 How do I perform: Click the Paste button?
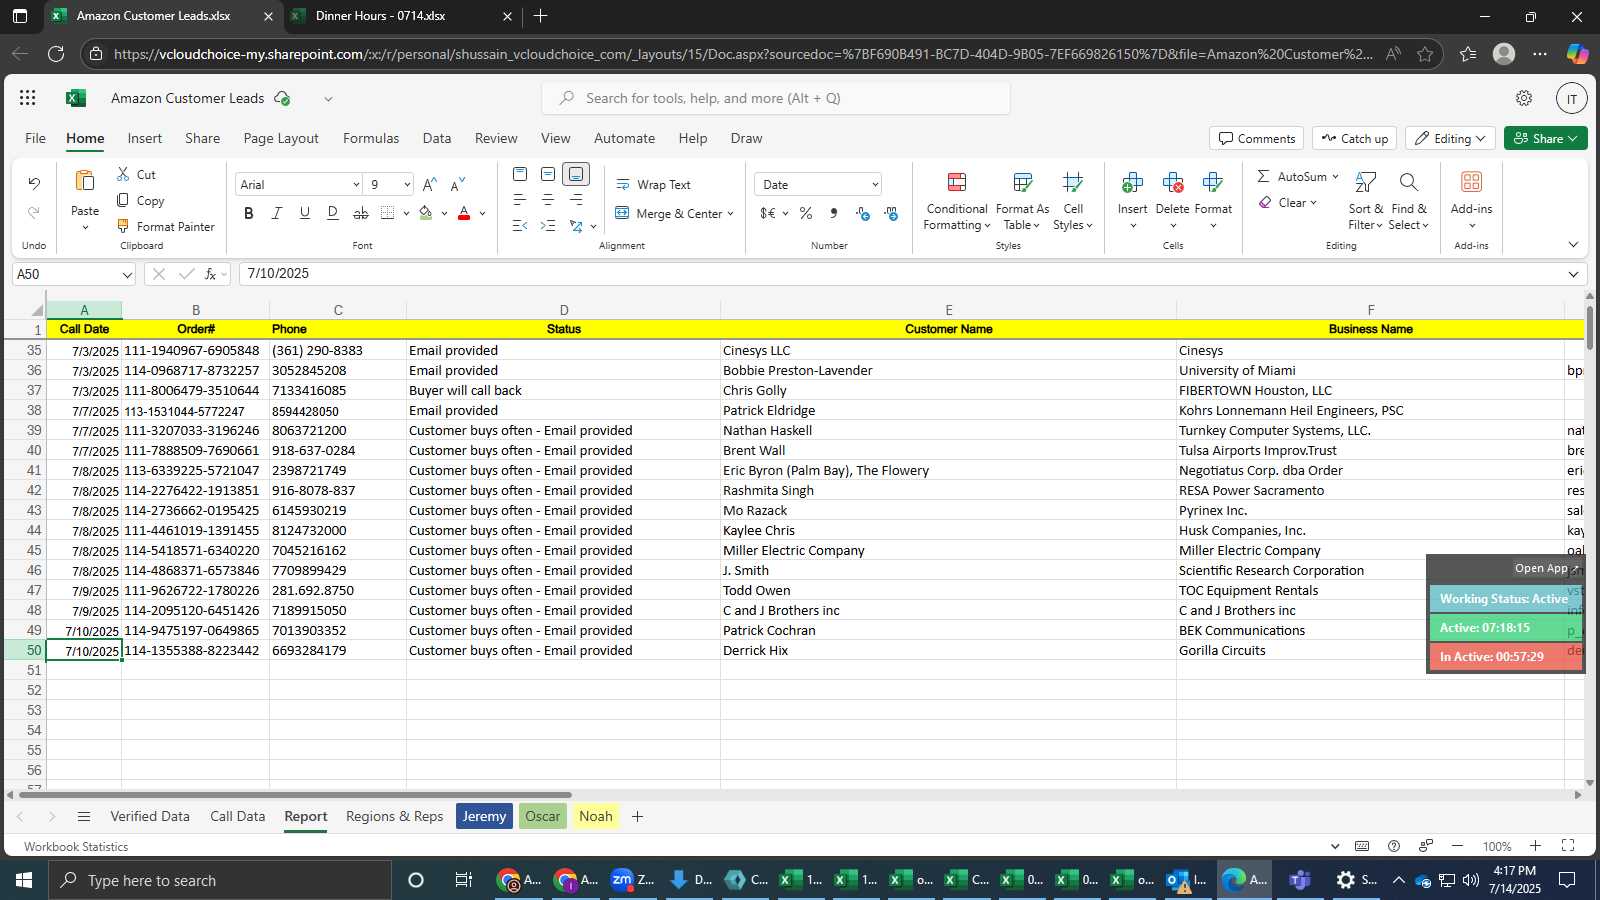pyautogui.click(x=85, y=198)
